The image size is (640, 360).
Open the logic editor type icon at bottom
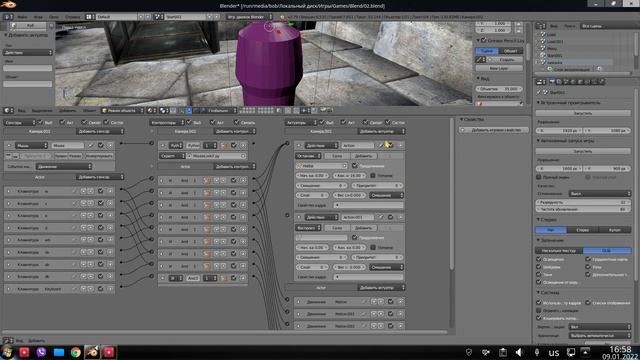click(8, 340)
